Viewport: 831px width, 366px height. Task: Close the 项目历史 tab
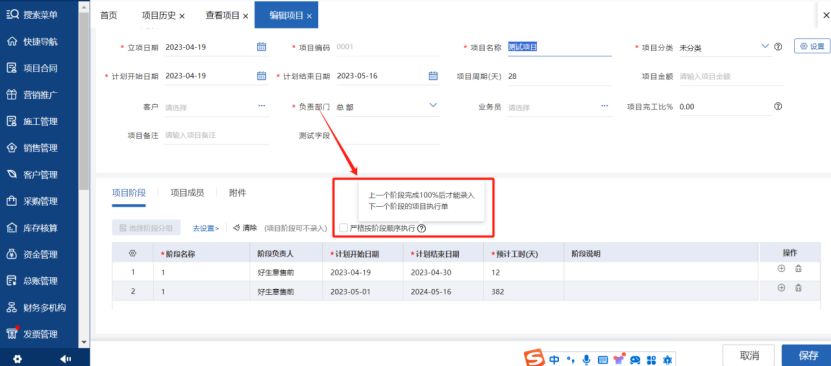click(x=182, y=16)
